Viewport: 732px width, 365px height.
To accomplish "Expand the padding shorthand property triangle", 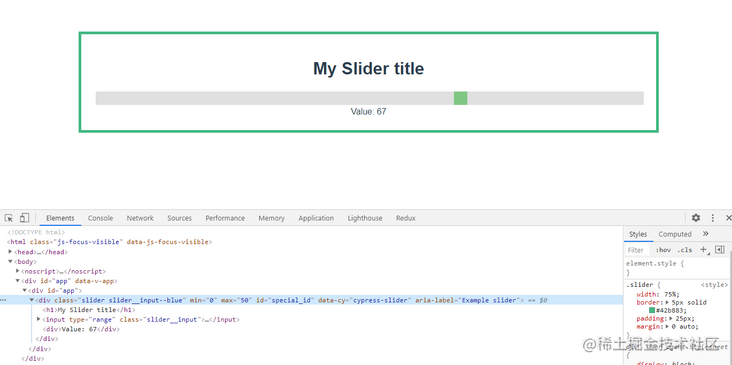I will 671,318.
